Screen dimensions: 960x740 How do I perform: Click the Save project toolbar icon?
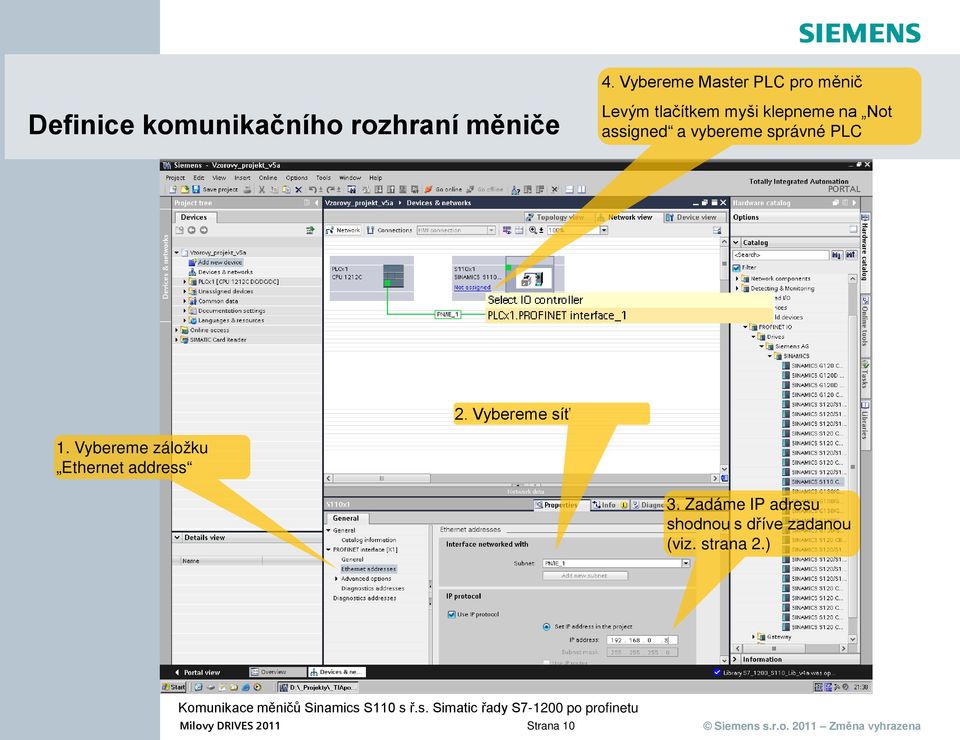click(x=196, y=190)
